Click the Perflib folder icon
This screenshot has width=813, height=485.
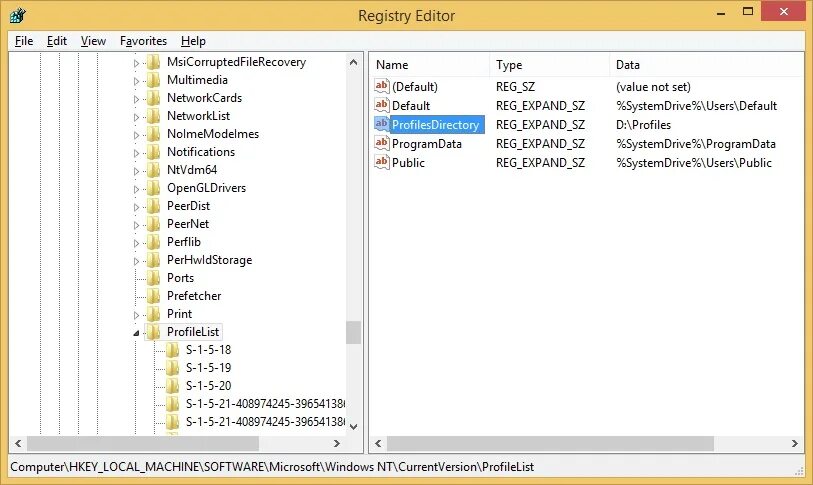[153, 242]
